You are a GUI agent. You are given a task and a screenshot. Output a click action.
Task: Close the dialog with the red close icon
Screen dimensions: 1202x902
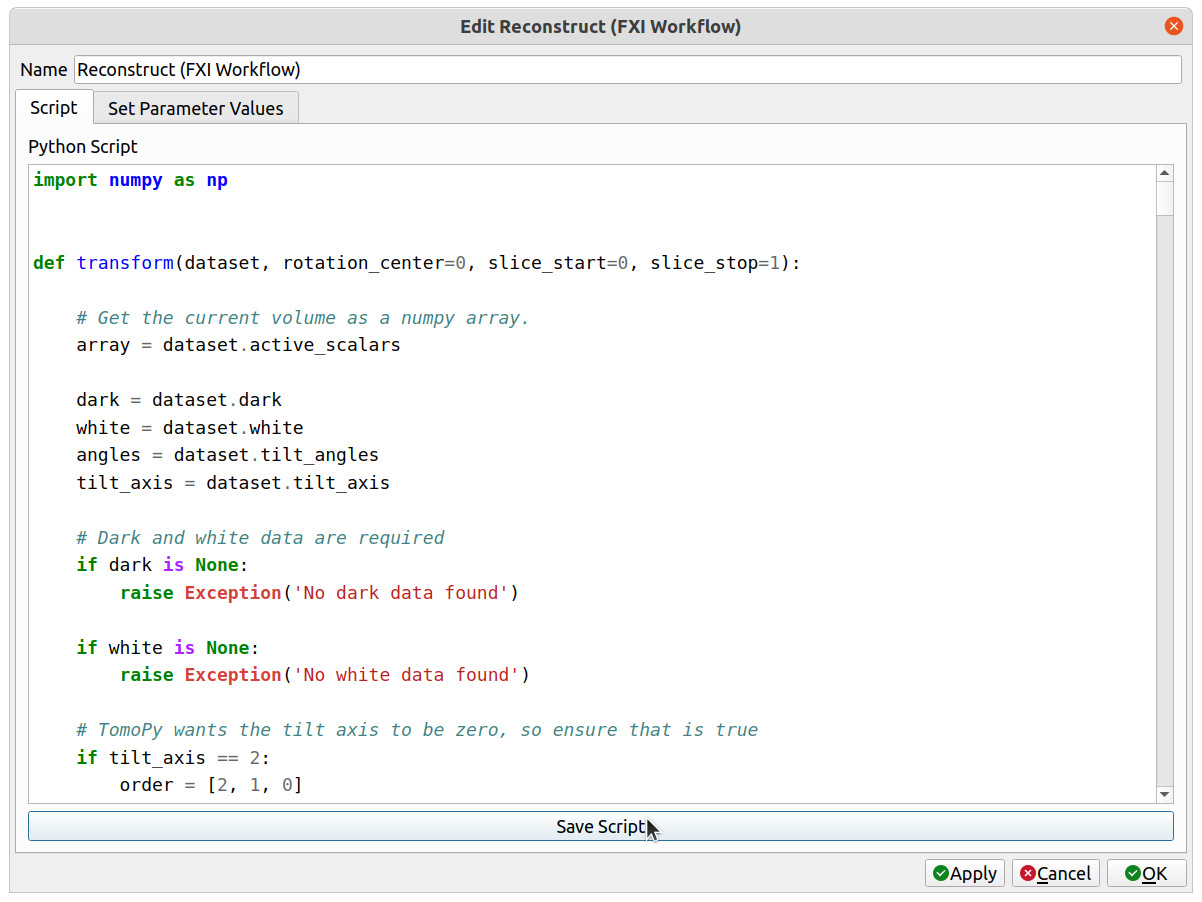1173,26
